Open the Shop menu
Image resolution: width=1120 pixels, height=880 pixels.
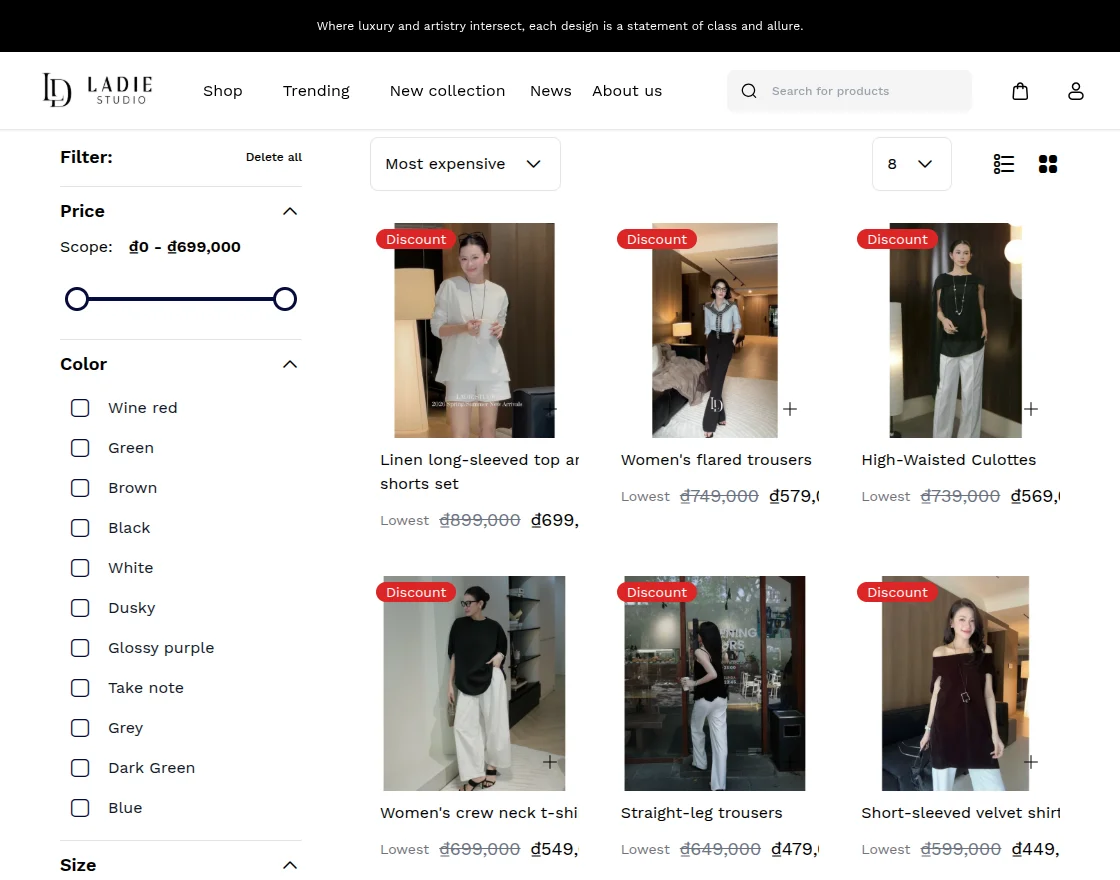click(222, 91)
